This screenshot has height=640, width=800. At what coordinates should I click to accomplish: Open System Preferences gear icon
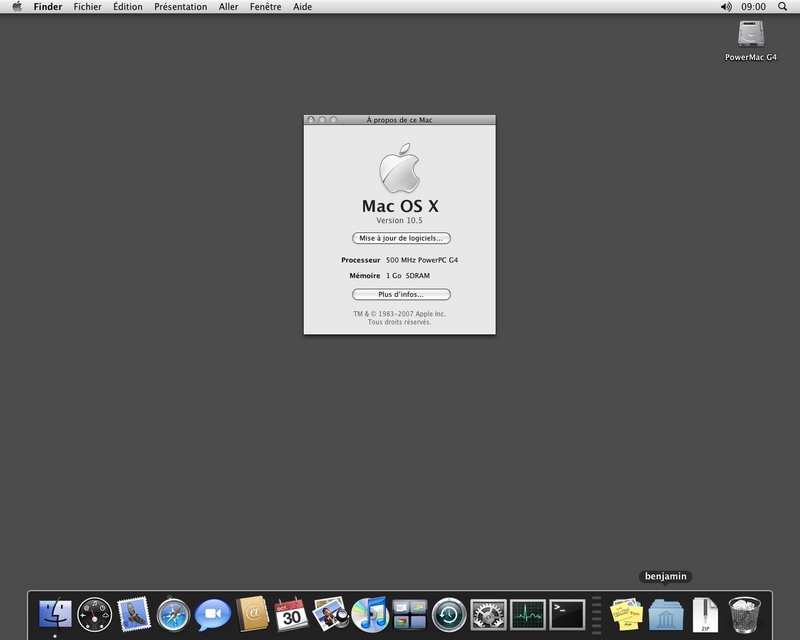(x=488, y=613)
